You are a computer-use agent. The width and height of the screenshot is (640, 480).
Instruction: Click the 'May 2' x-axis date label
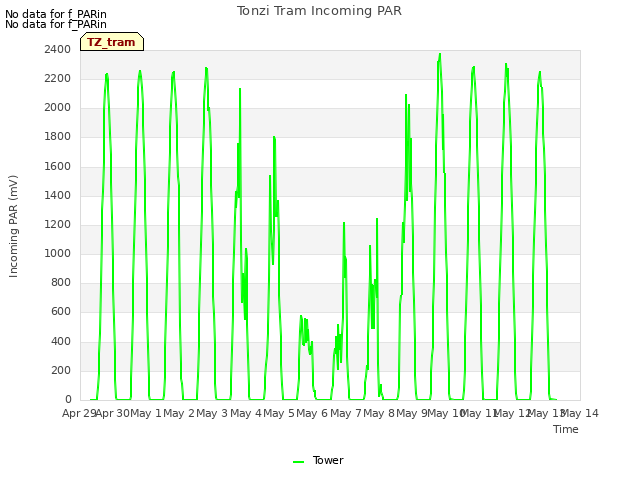coord(179,413)
